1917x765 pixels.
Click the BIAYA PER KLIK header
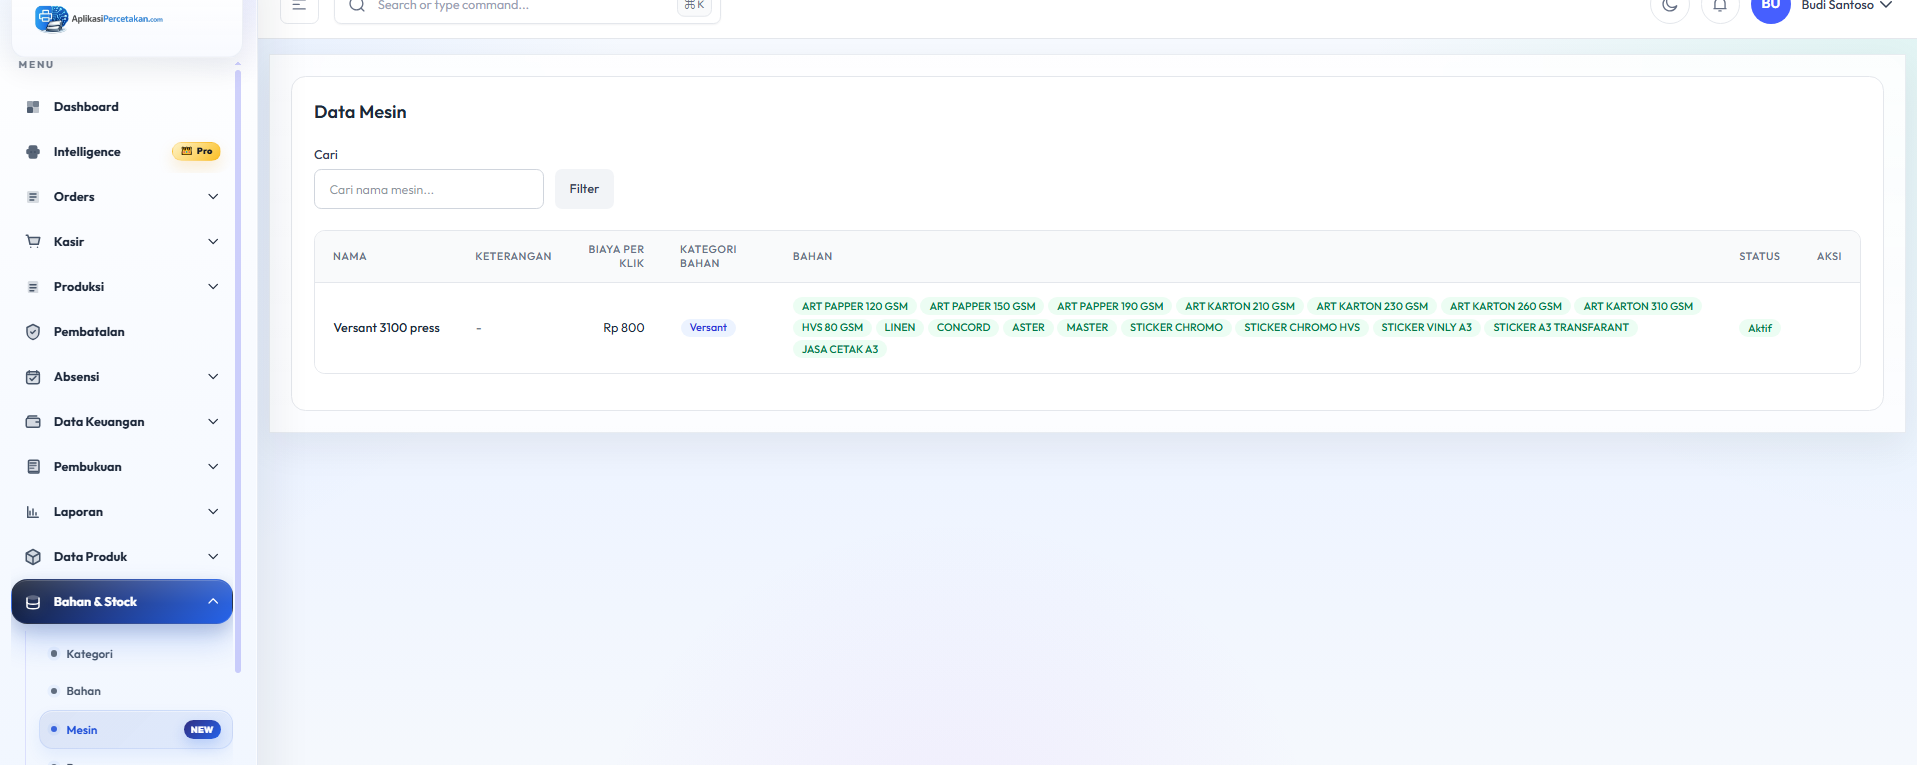click(x=616, y=257)
